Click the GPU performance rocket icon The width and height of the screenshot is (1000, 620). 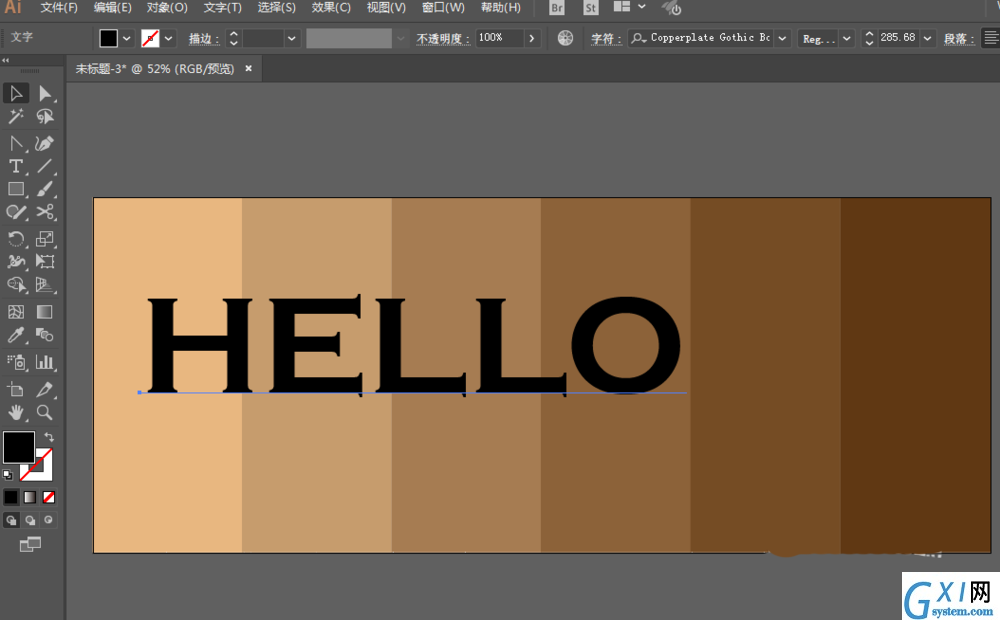pos(672,8)
